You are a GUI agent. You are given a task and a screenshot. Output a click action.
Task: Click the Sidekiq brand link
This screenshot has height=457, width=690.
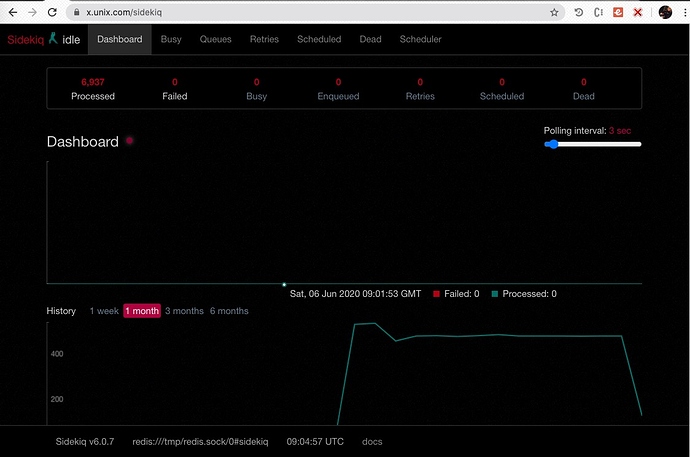point(26,40)
